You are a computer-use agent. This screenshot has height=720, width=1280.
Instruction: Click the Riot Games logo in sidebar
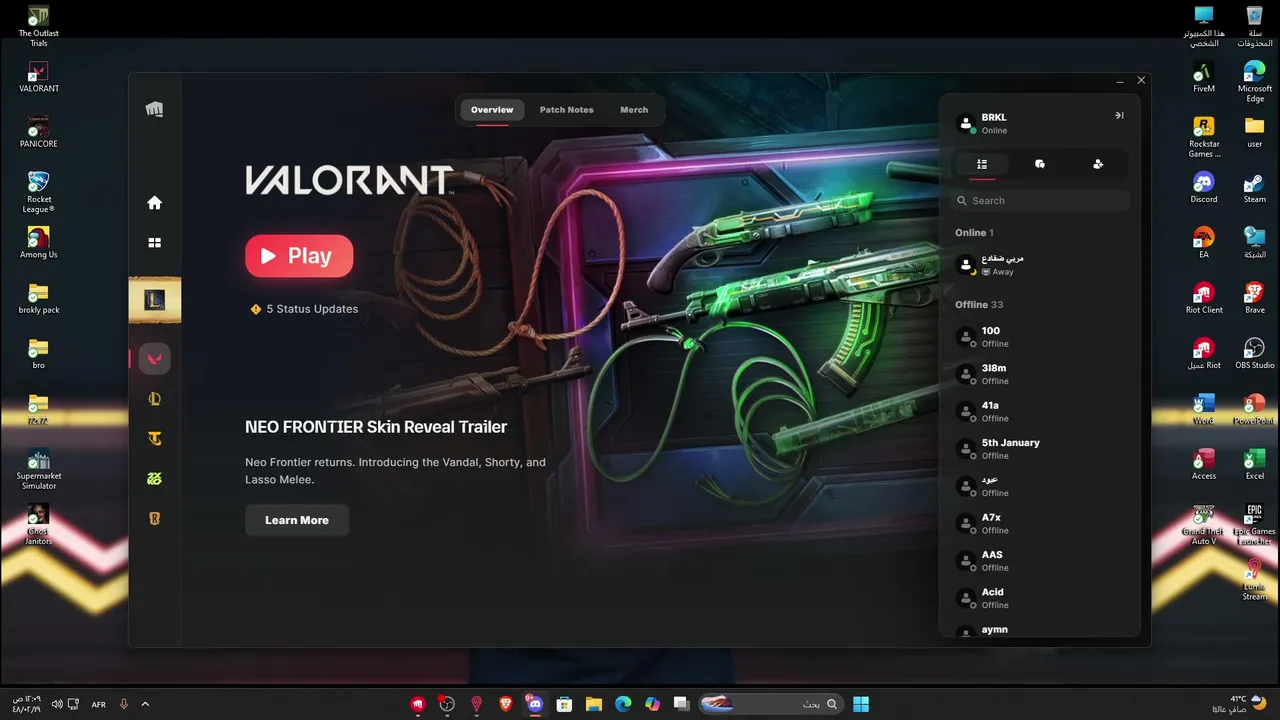coord(154,109)
